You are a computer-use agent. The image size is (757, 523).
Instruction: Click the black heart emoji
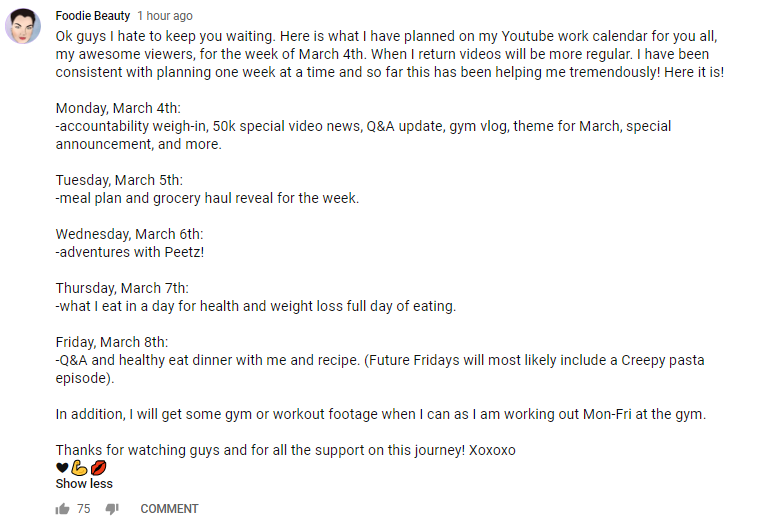(x=62, y=467)
